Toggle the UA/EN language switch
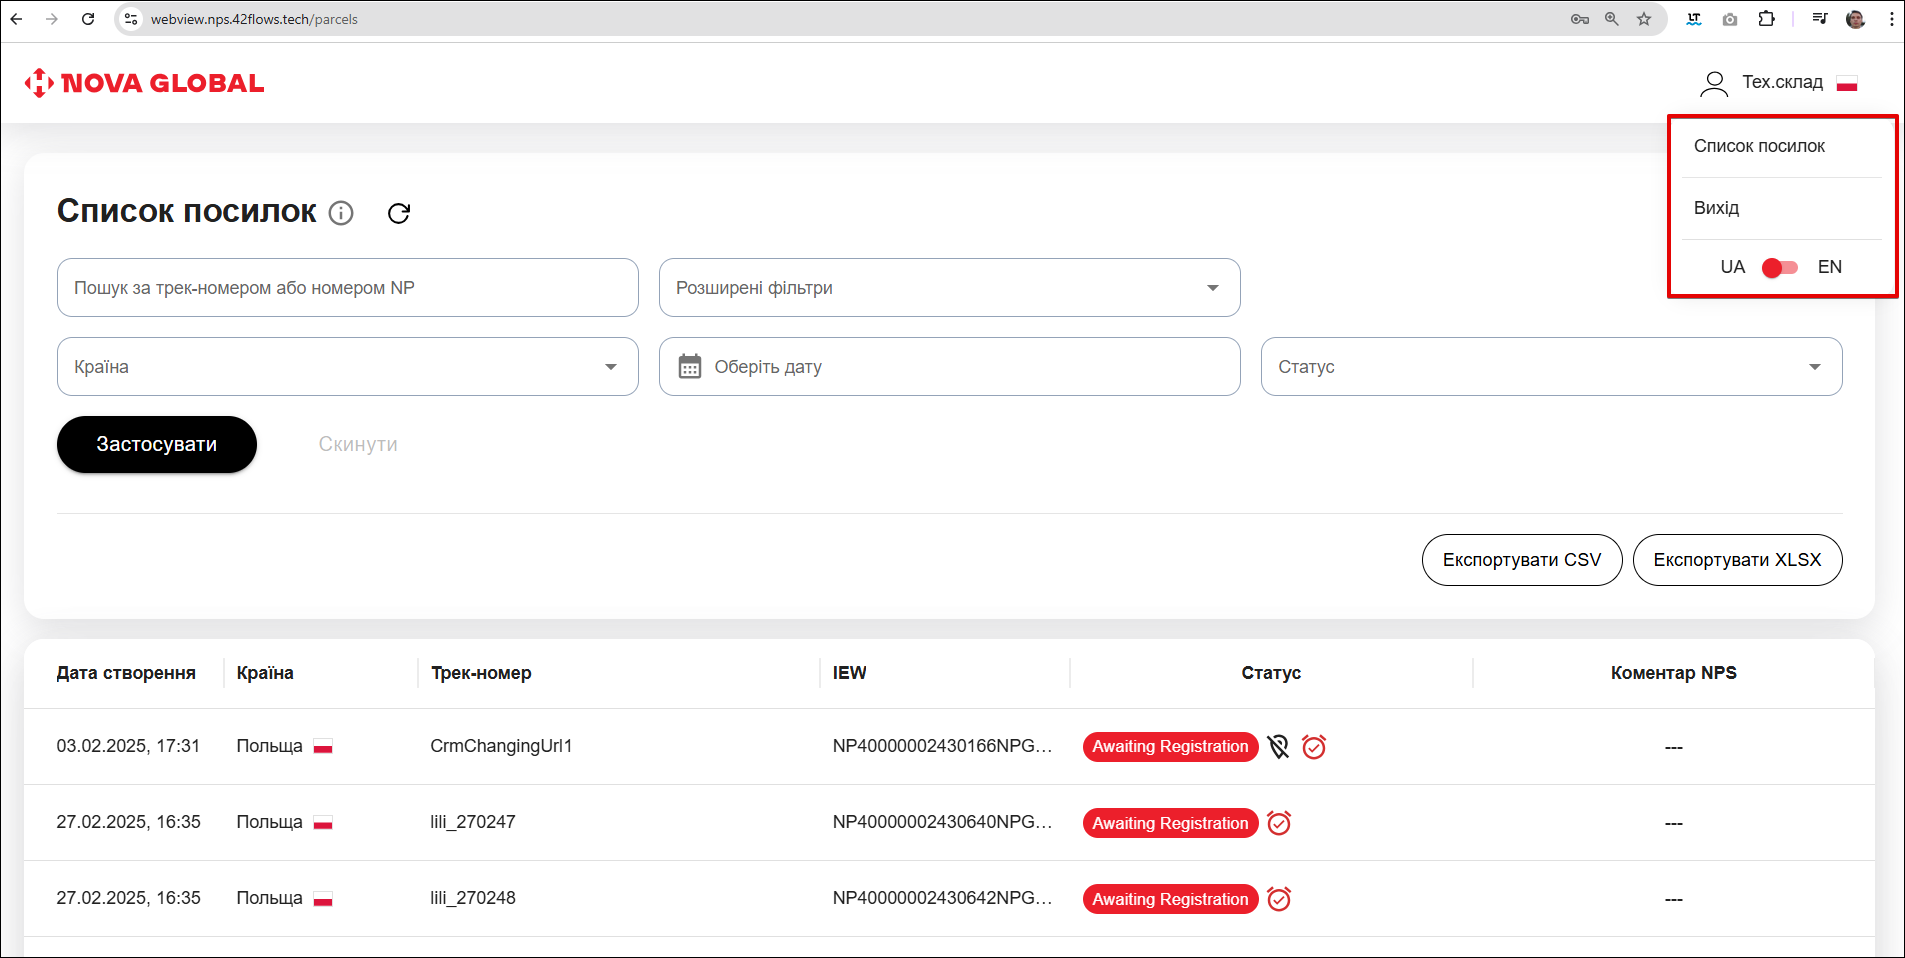1905x958 pixels. (1780, 267)
